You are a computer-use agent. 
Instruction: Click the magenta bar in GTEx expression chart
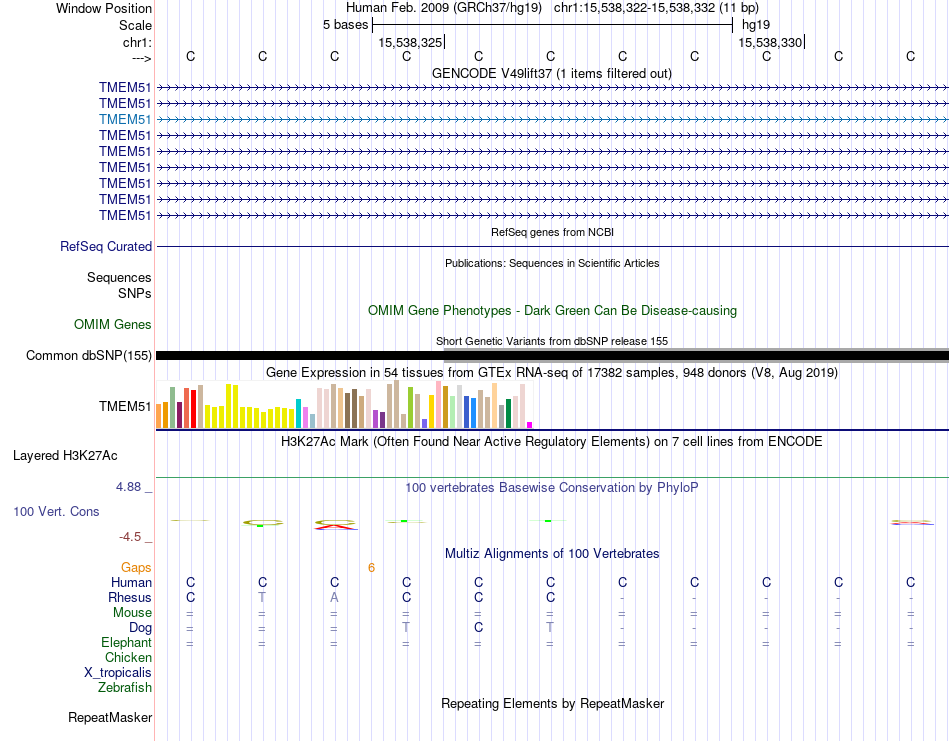point(530,425)
